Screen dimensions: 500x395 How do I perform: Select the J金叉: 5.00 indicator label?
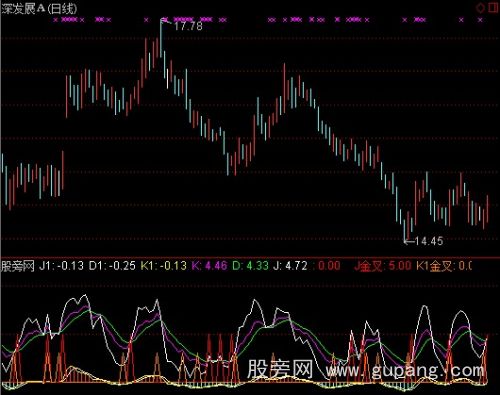(x=382, y=266)
